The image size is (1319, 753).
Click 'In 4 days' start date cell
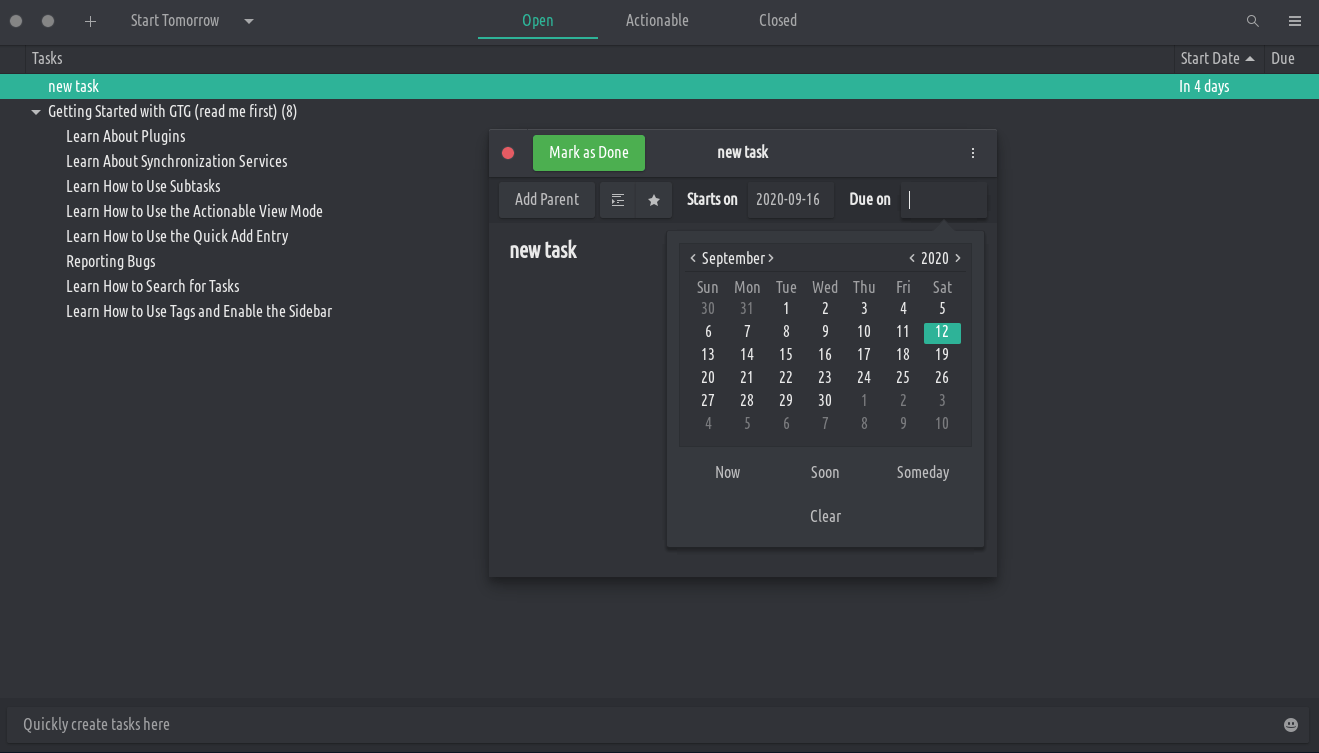pyautogui.click(x=1204, y=87)
